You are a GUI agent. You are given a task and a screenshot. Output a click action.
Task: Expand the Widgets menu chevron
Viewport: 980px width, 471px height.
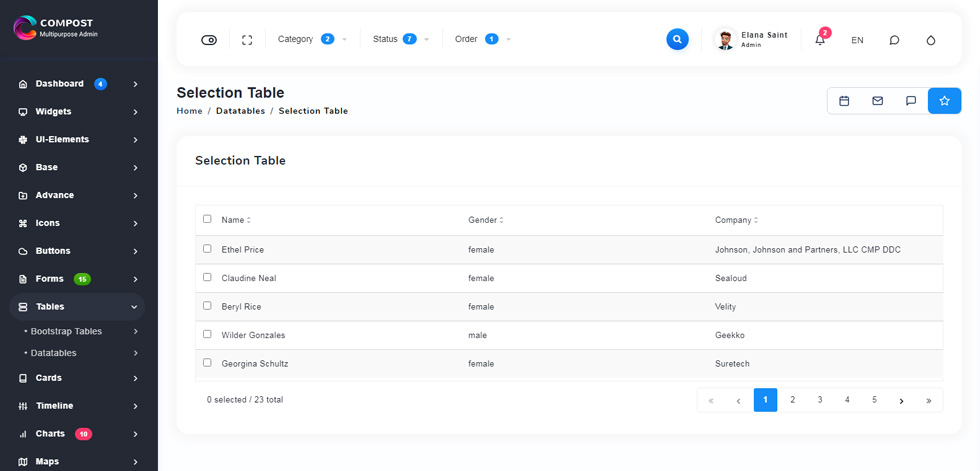pos(135,112)
